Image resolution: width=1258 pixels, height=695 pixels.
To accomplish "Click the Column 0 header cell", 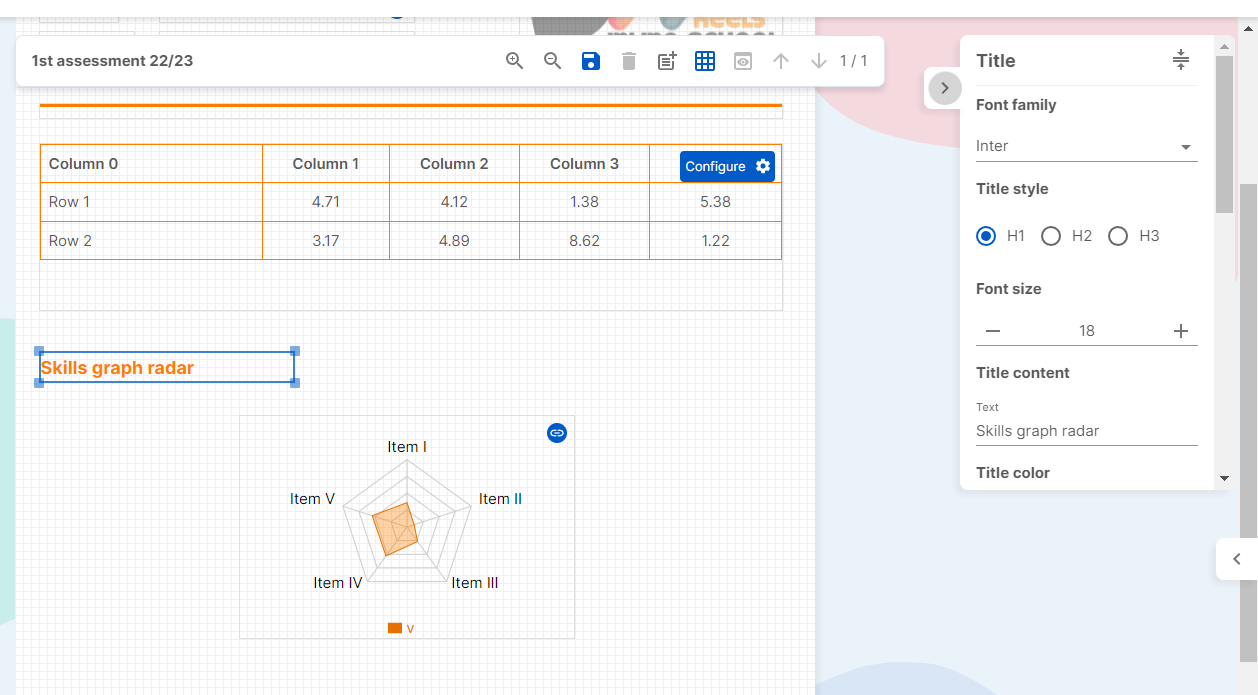I will click(151, 163).
